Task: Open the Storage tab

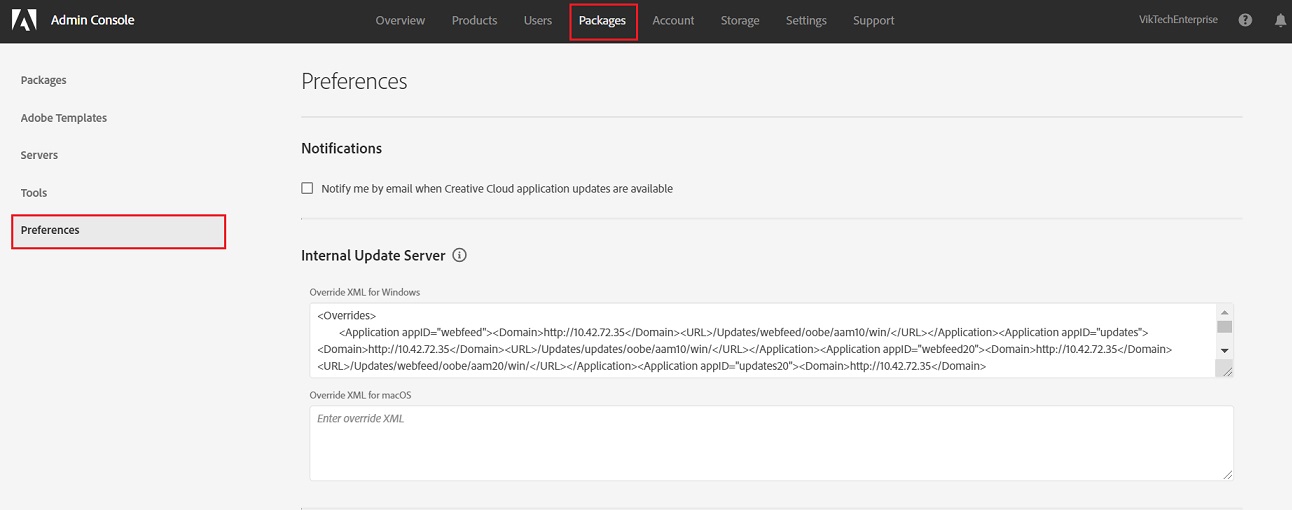Action: (x=740, y=20)
